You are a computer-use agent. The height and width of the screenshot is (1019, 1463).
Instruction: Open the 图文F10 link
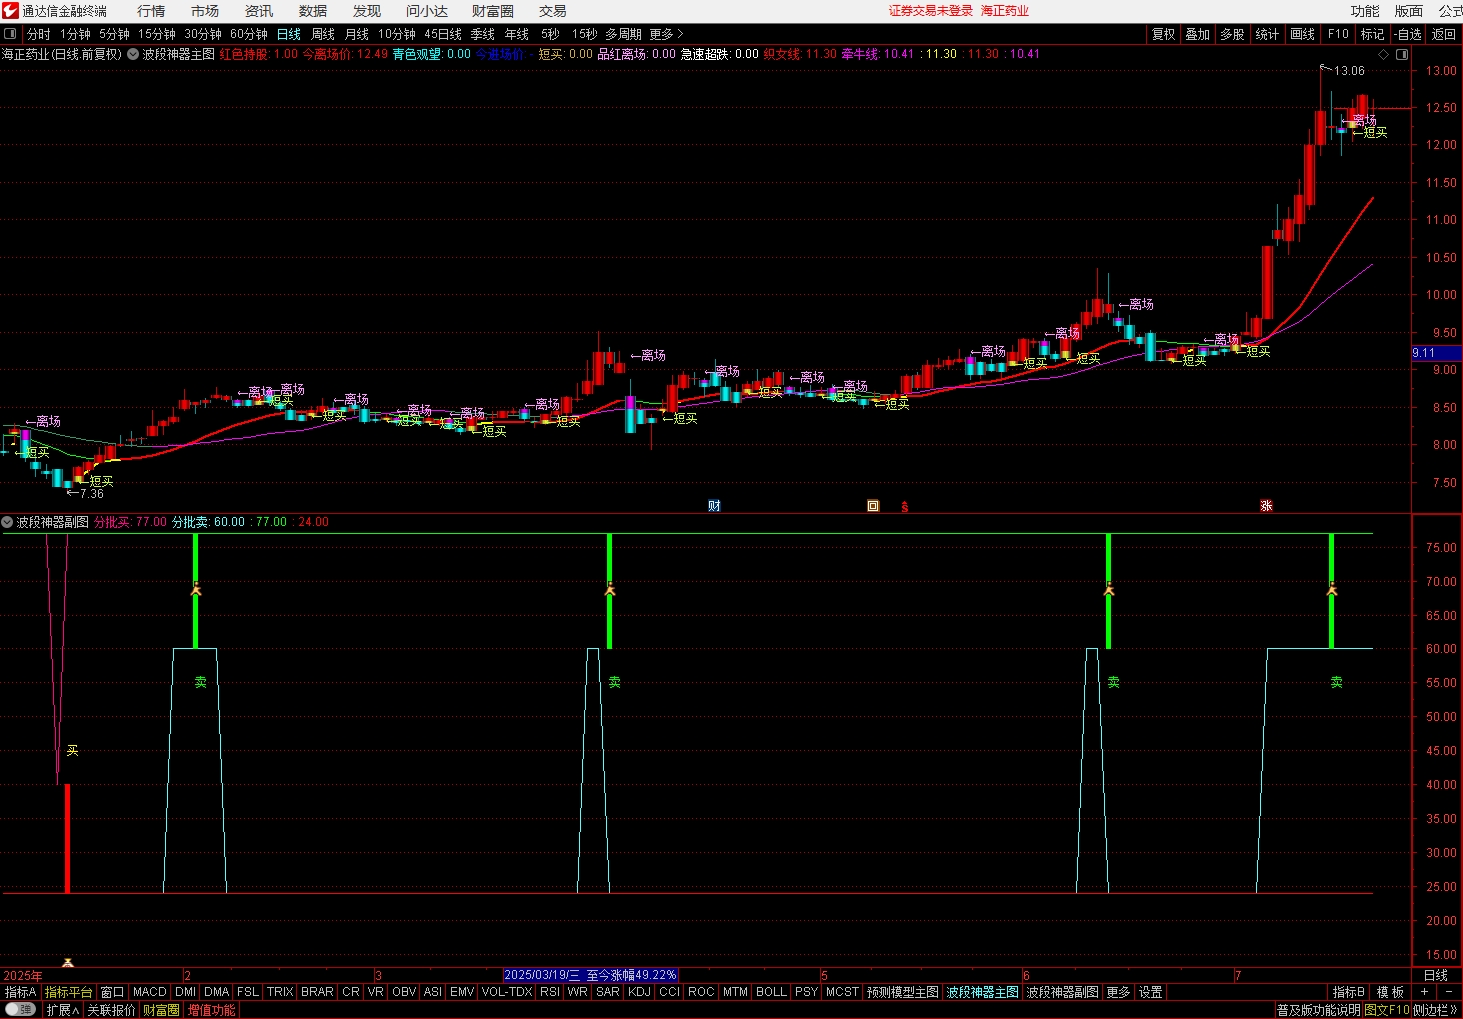(x=1387, y=1010)
